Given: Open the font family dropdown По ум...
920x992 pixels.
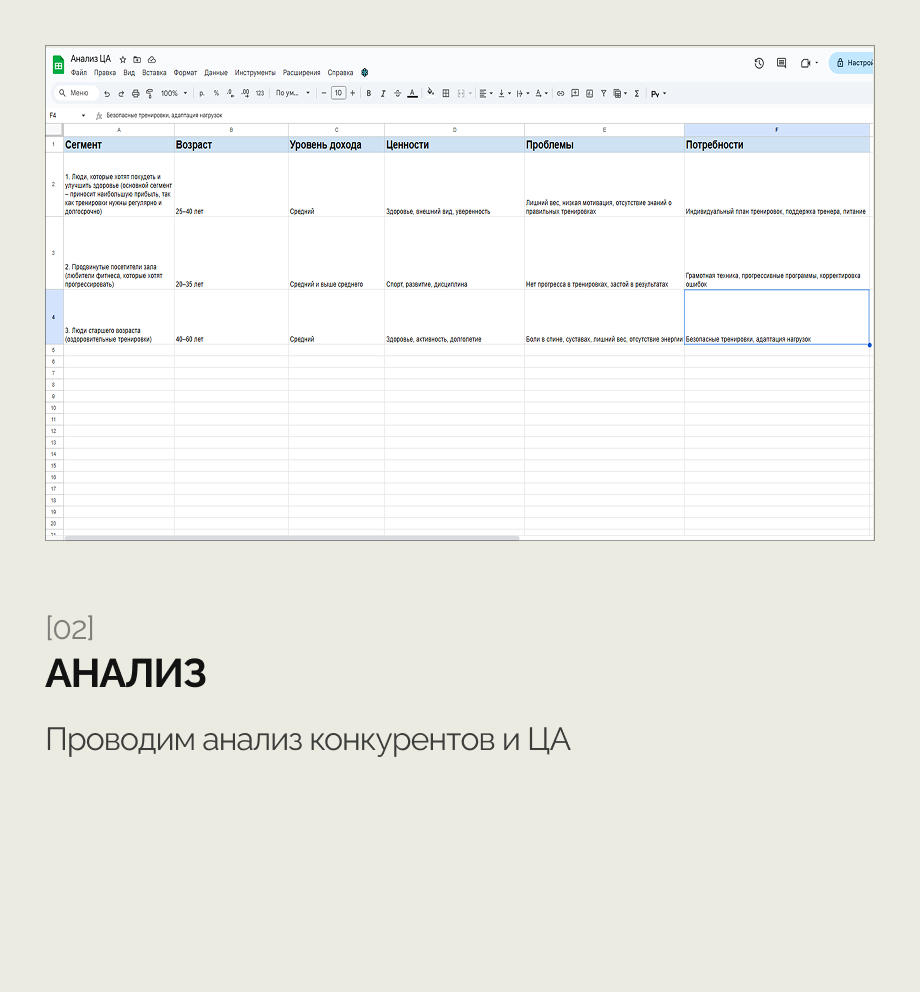Looking at the screenshot, I should click(x=293, y=94).
